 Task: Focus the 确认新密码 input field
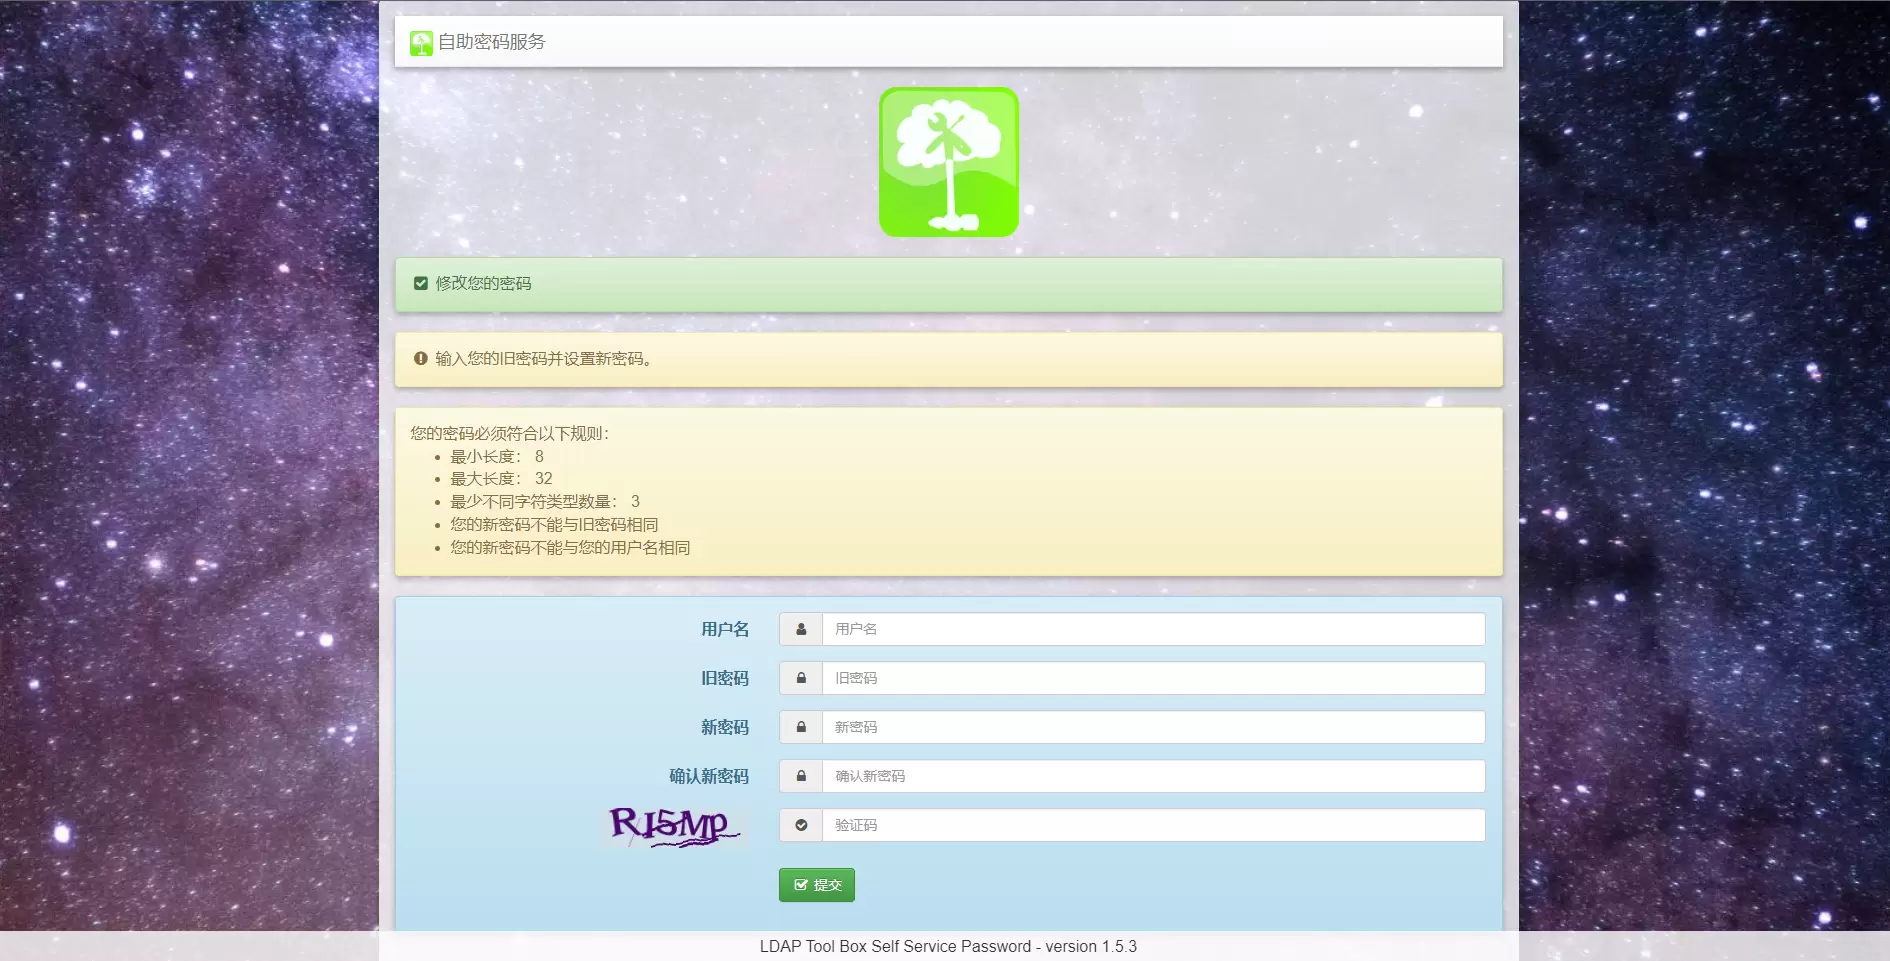pos(1152,777)
